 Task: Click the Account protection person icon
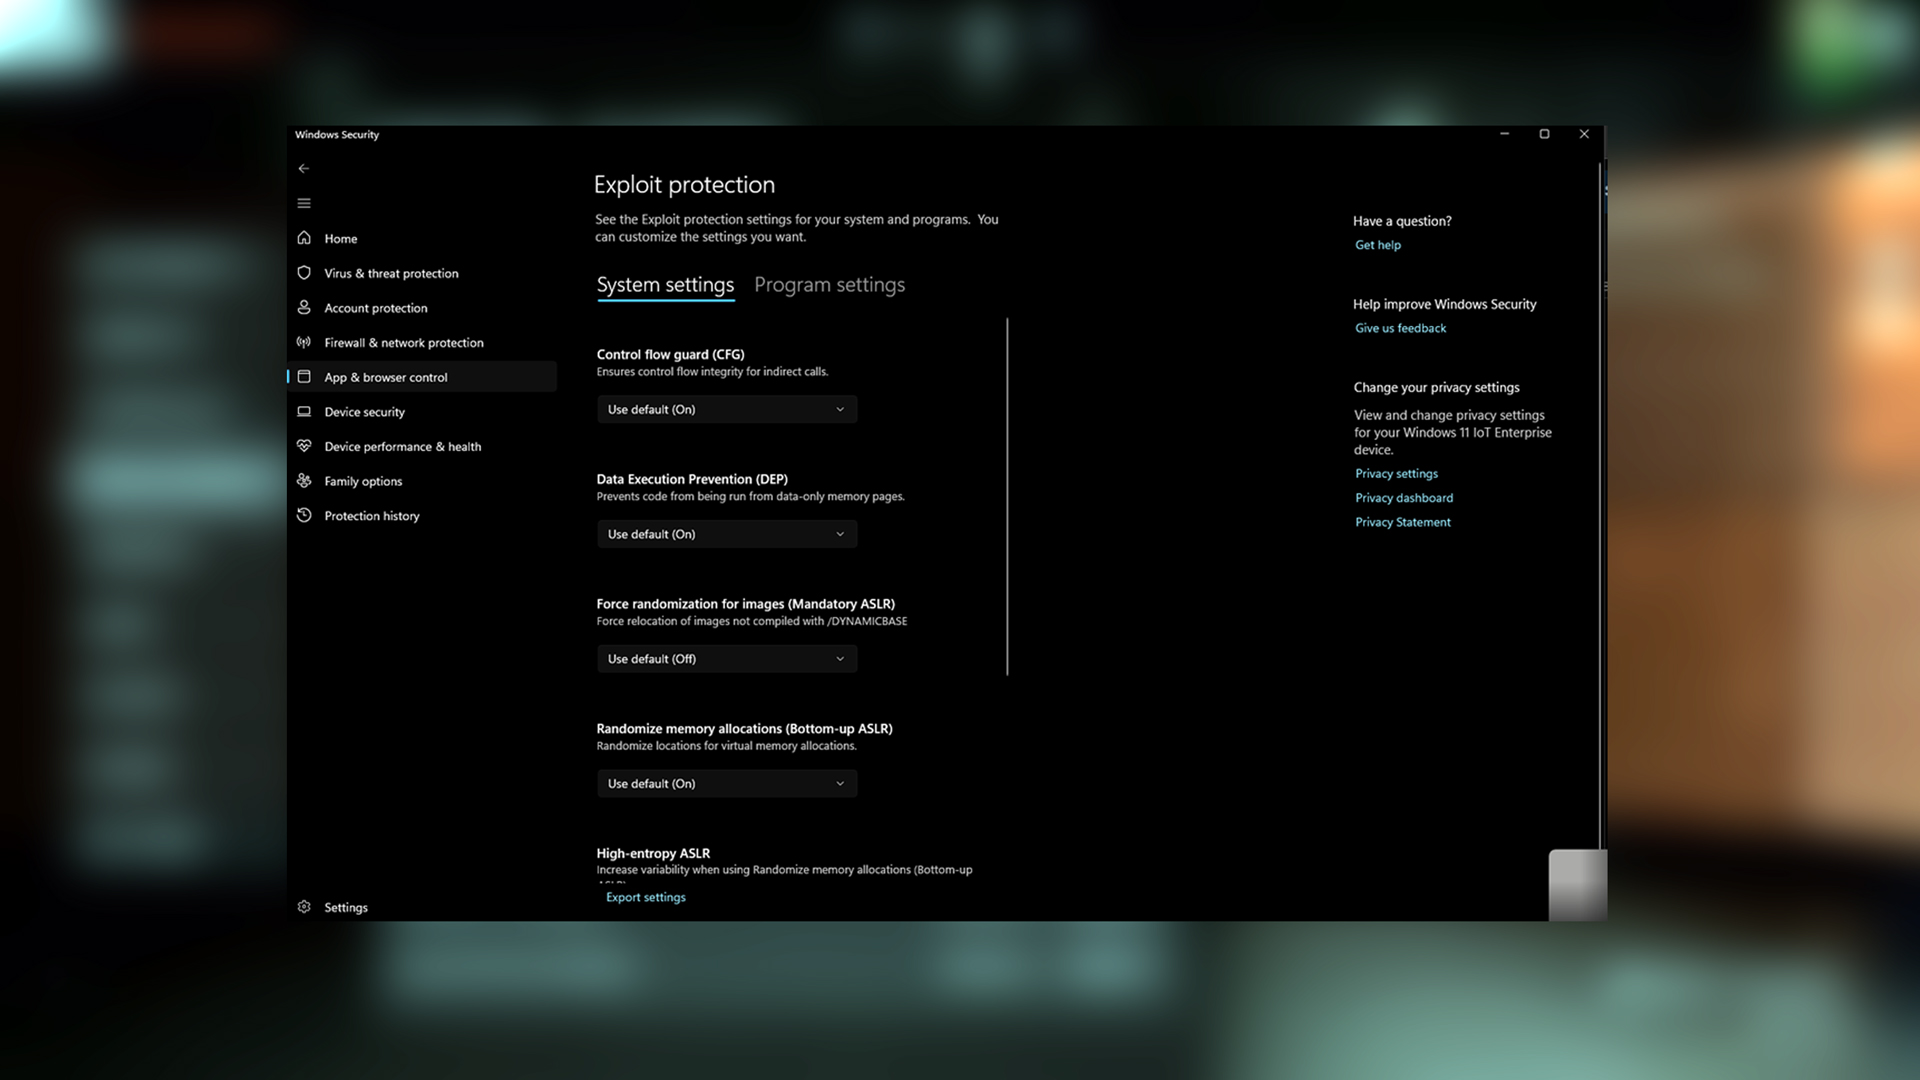[304, 308]
